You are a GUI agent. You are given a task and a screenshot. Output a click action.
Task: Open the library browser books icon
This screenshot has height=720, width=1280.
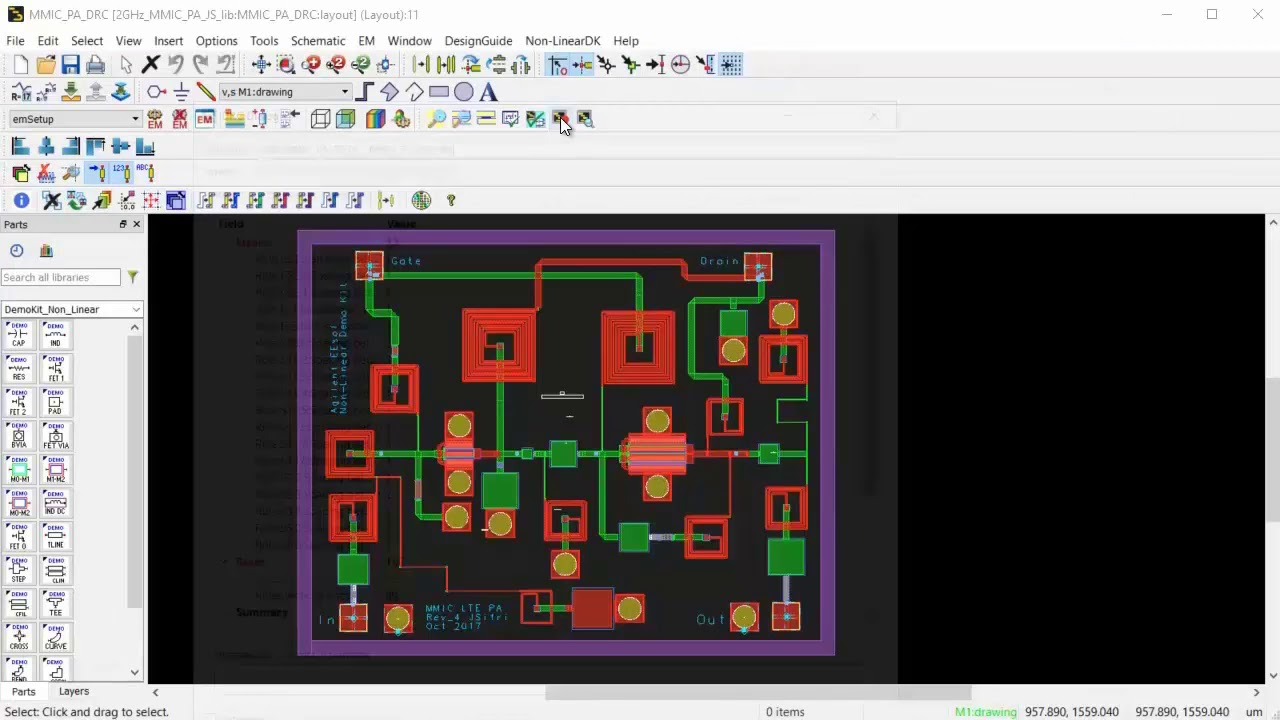[x=46, y=251]
